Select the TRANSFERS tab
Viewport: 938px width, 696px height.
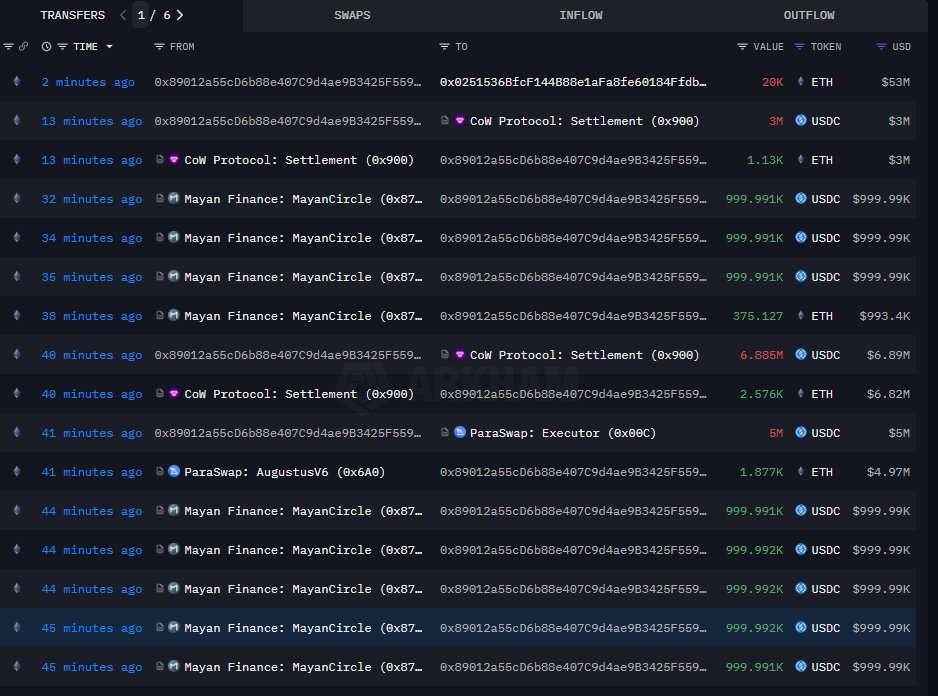(x=72, y=16)
